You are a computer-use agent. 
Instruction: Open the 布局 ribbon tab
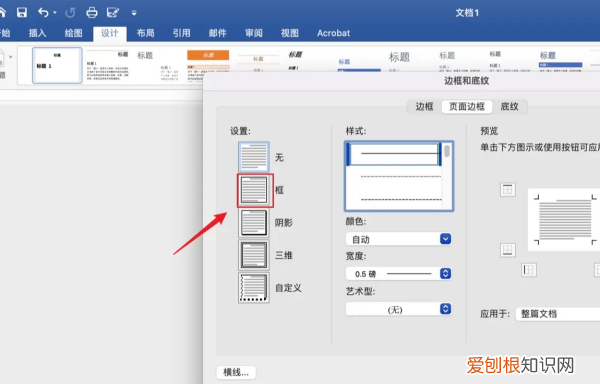click(x=145, y=33)
